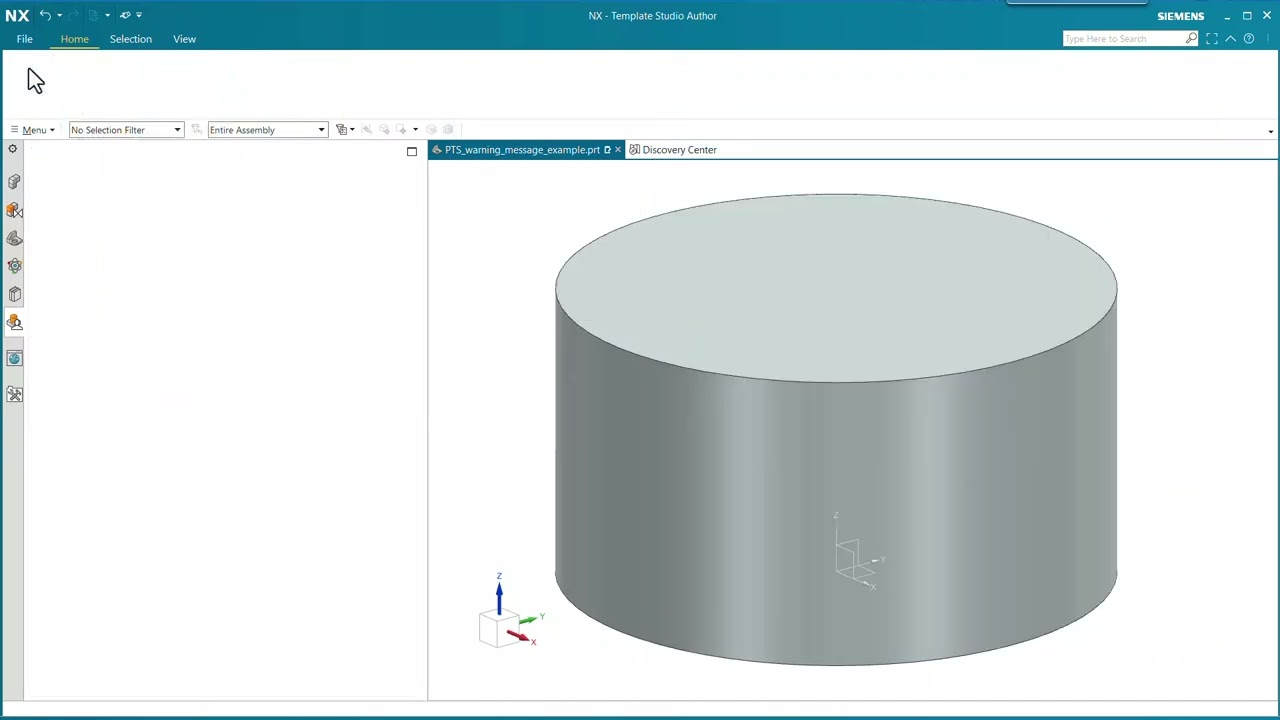
Task: Click the selection priority icon in top border bar
Action: click(341, 129)
